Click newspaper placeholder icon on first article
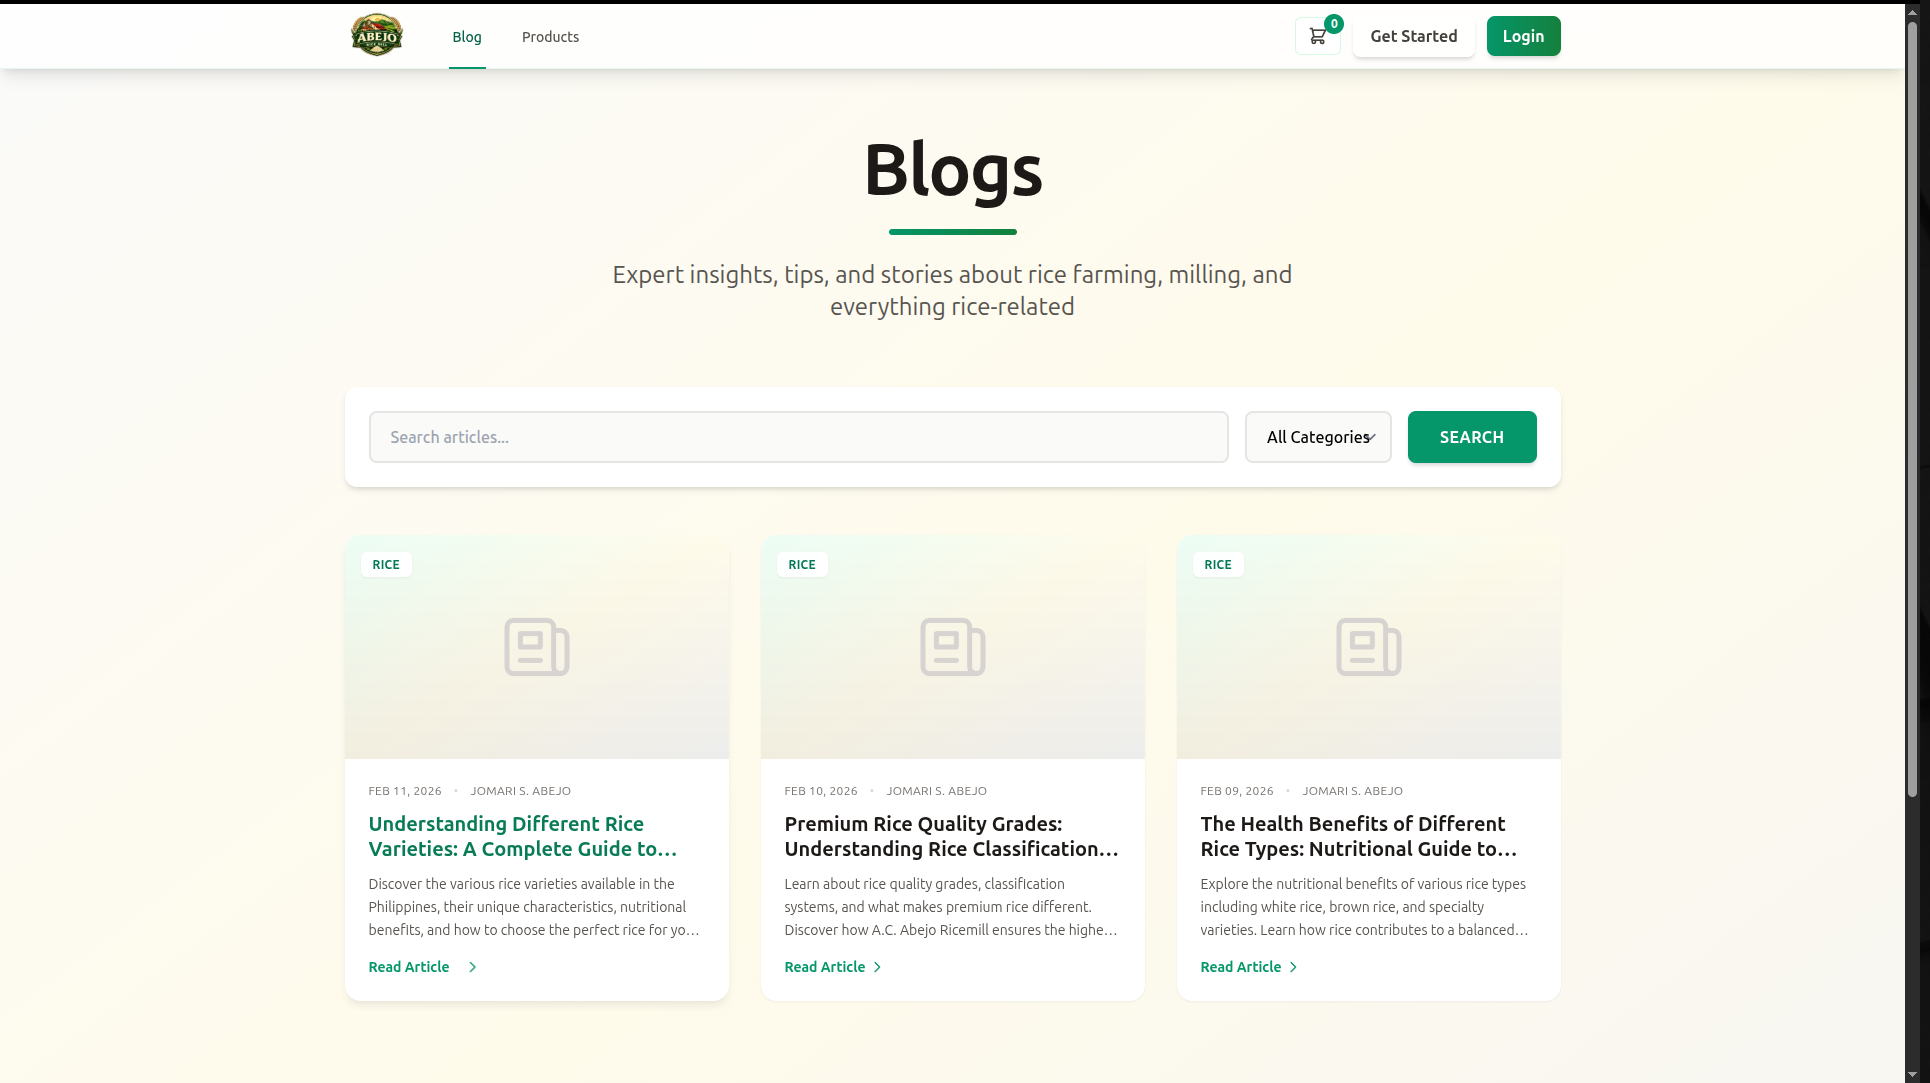This screenshot has width=1930, height=1083. point(537,647)
